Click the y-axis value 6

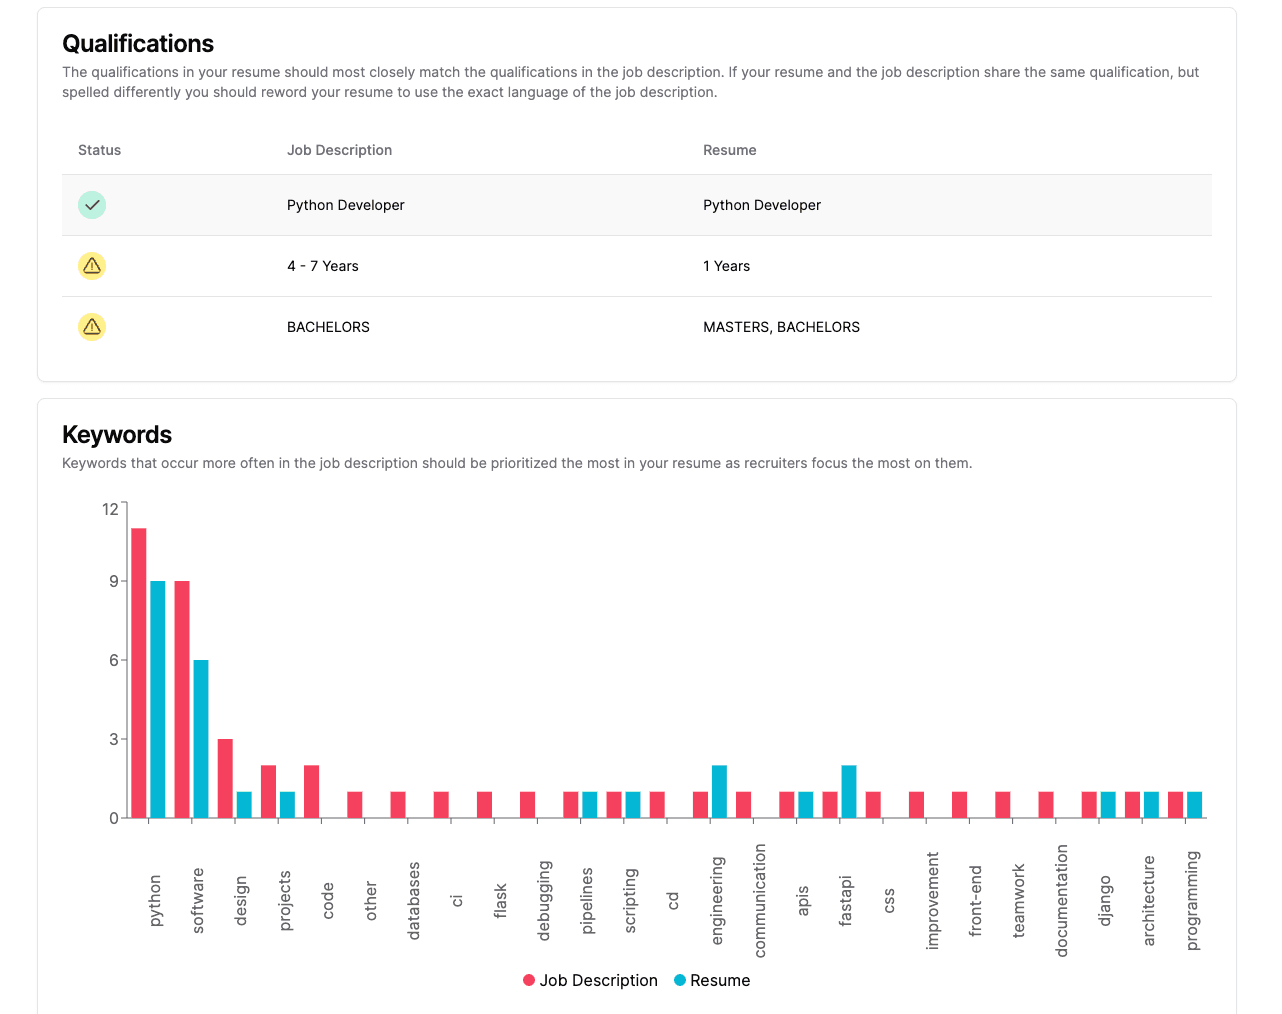(x=114, y=660)
